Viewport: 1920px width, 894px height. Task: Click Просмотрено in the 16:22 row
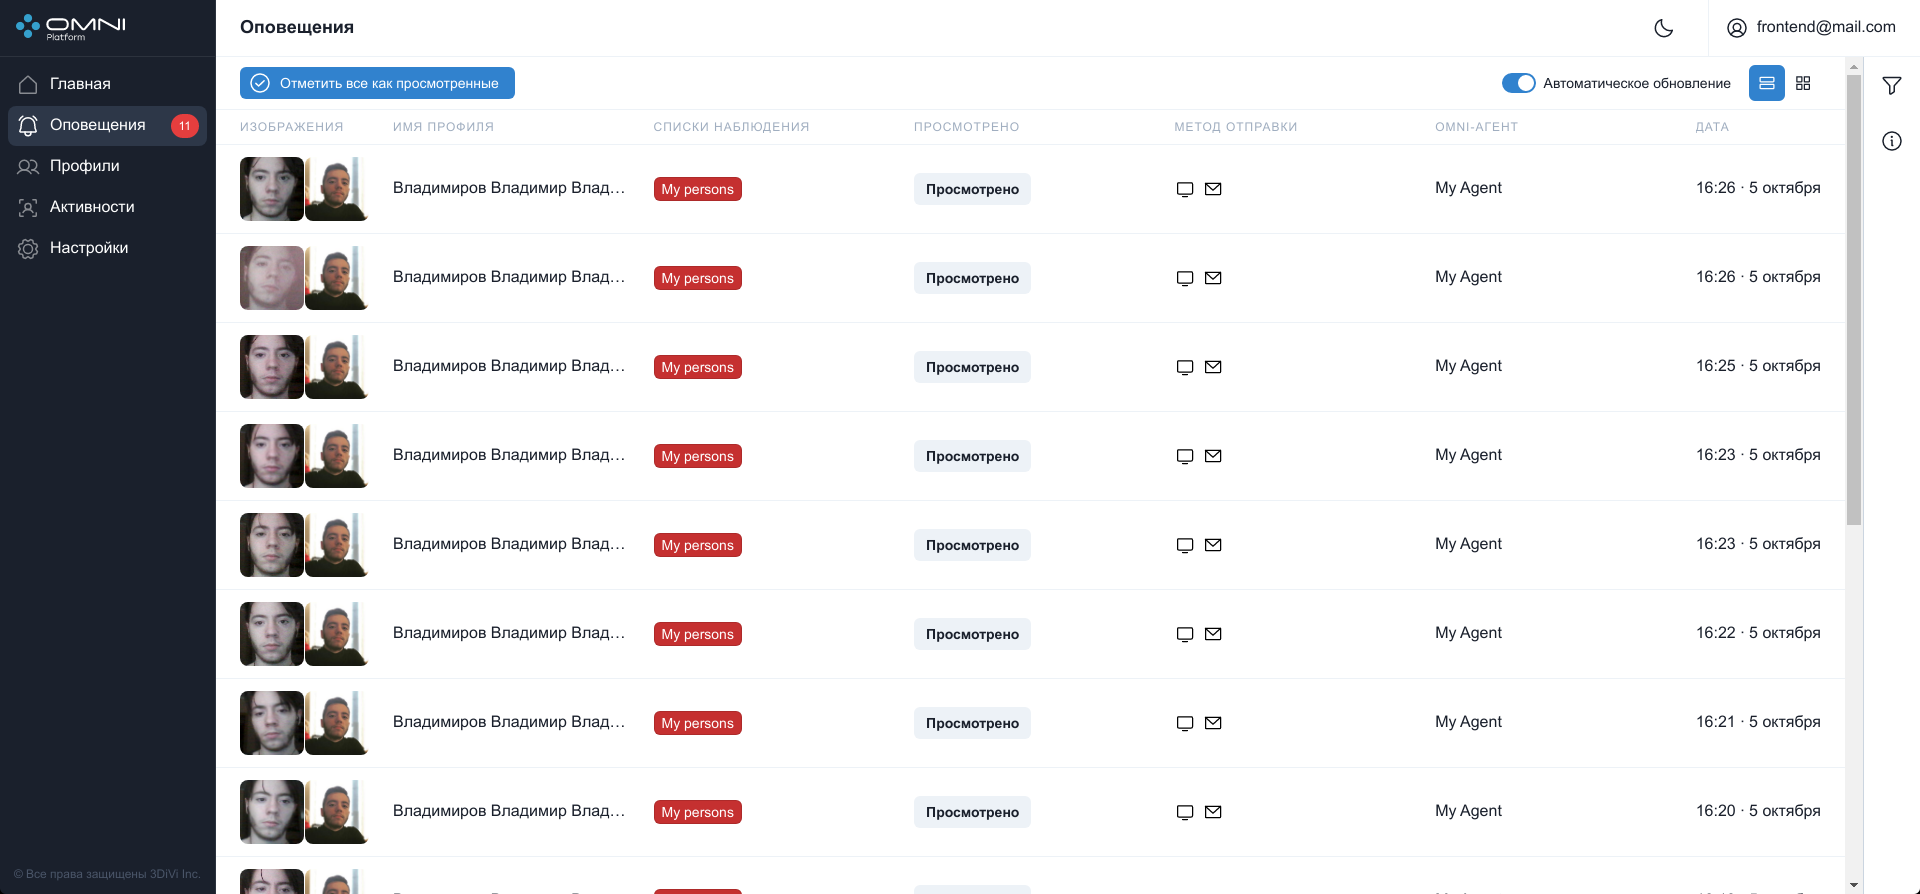[972, 634]
